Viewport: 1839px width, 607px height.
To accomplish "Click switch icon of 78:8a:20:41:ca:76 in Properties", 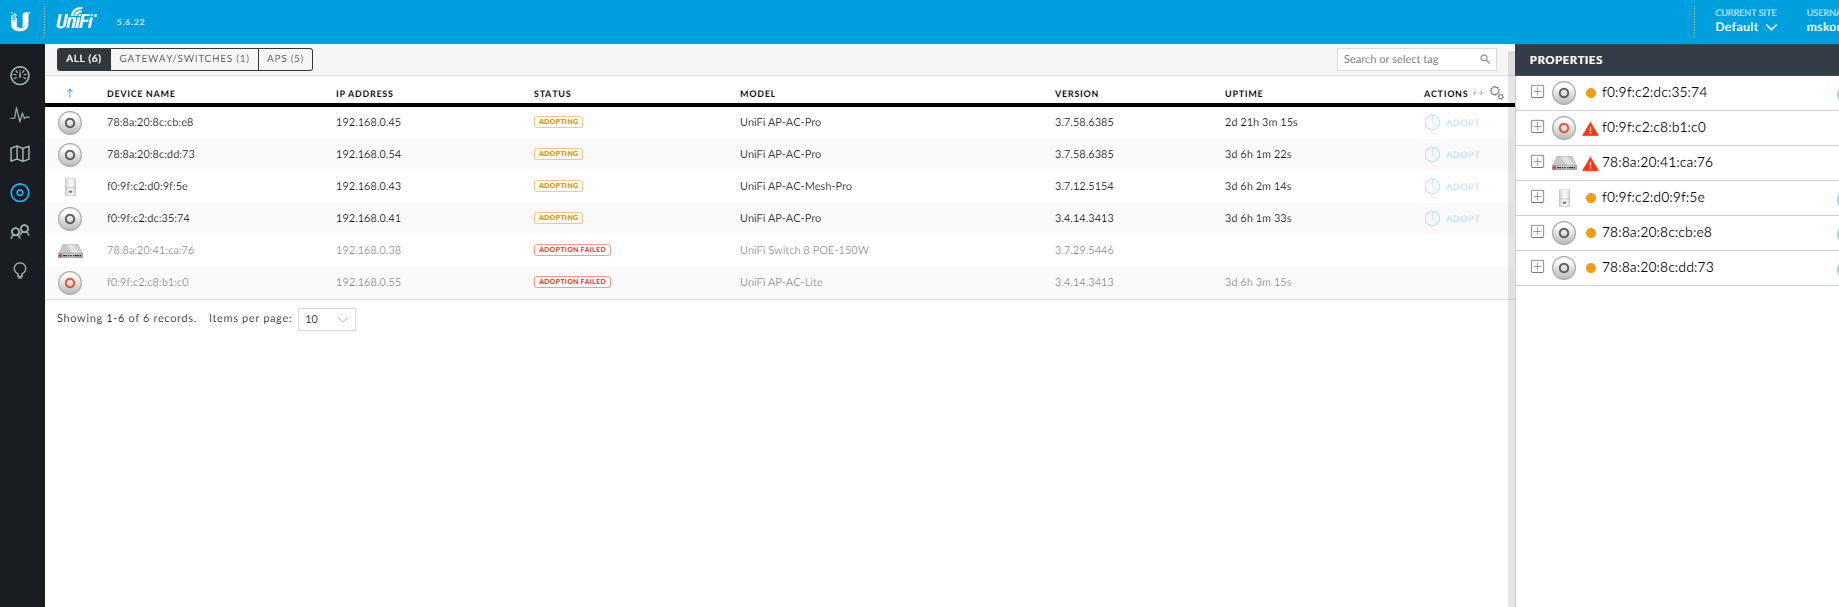I will [1564, 163].
